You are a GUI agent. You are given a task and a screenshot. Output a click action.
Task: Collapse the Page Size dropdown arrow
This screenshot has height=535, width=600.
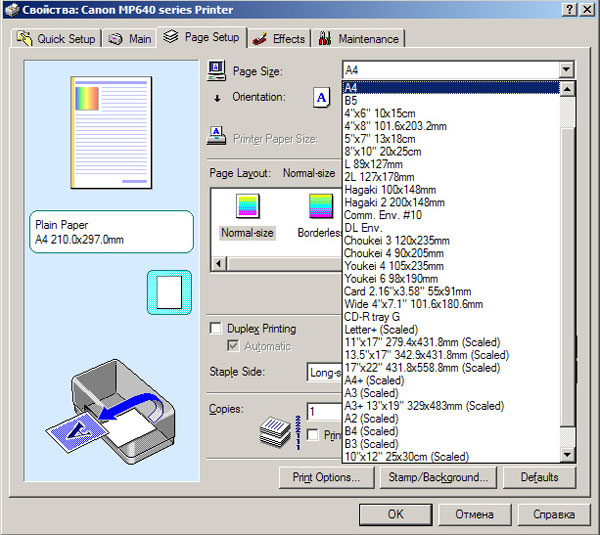tap(566, 70)
